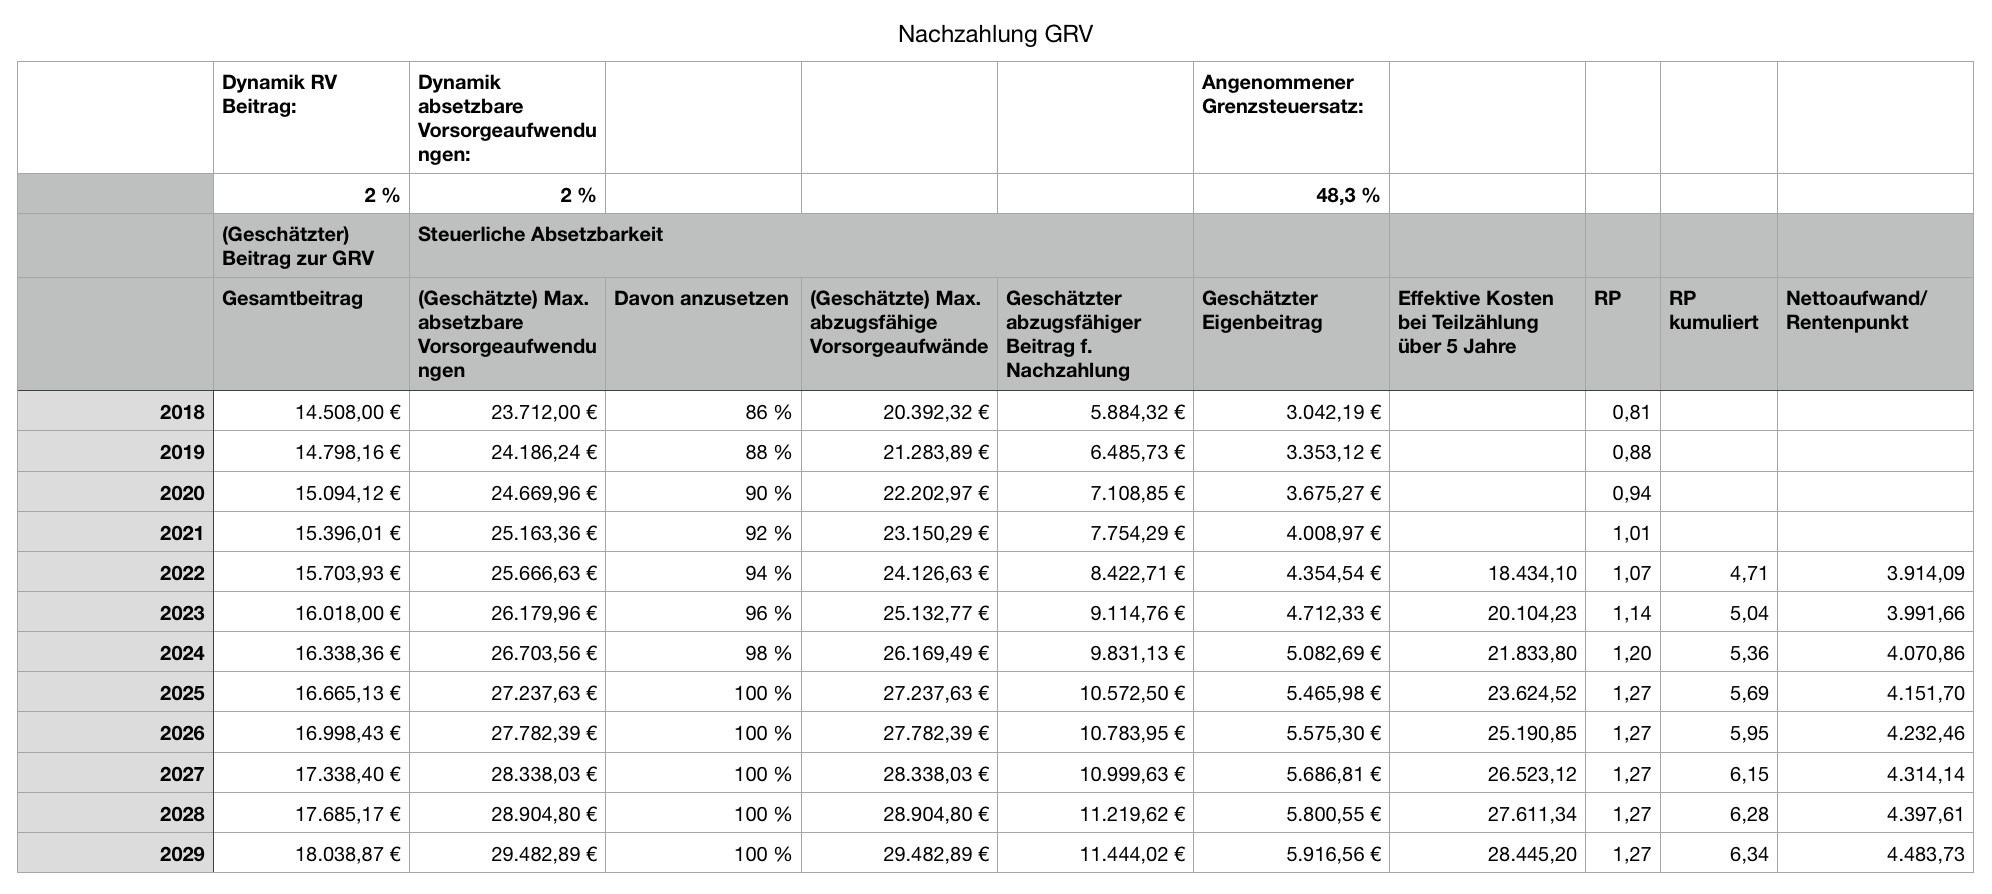Click the Nettoaufwand/Rentenpunkt header cell
Screen dimensions: 1992x894
point(1874,334)
